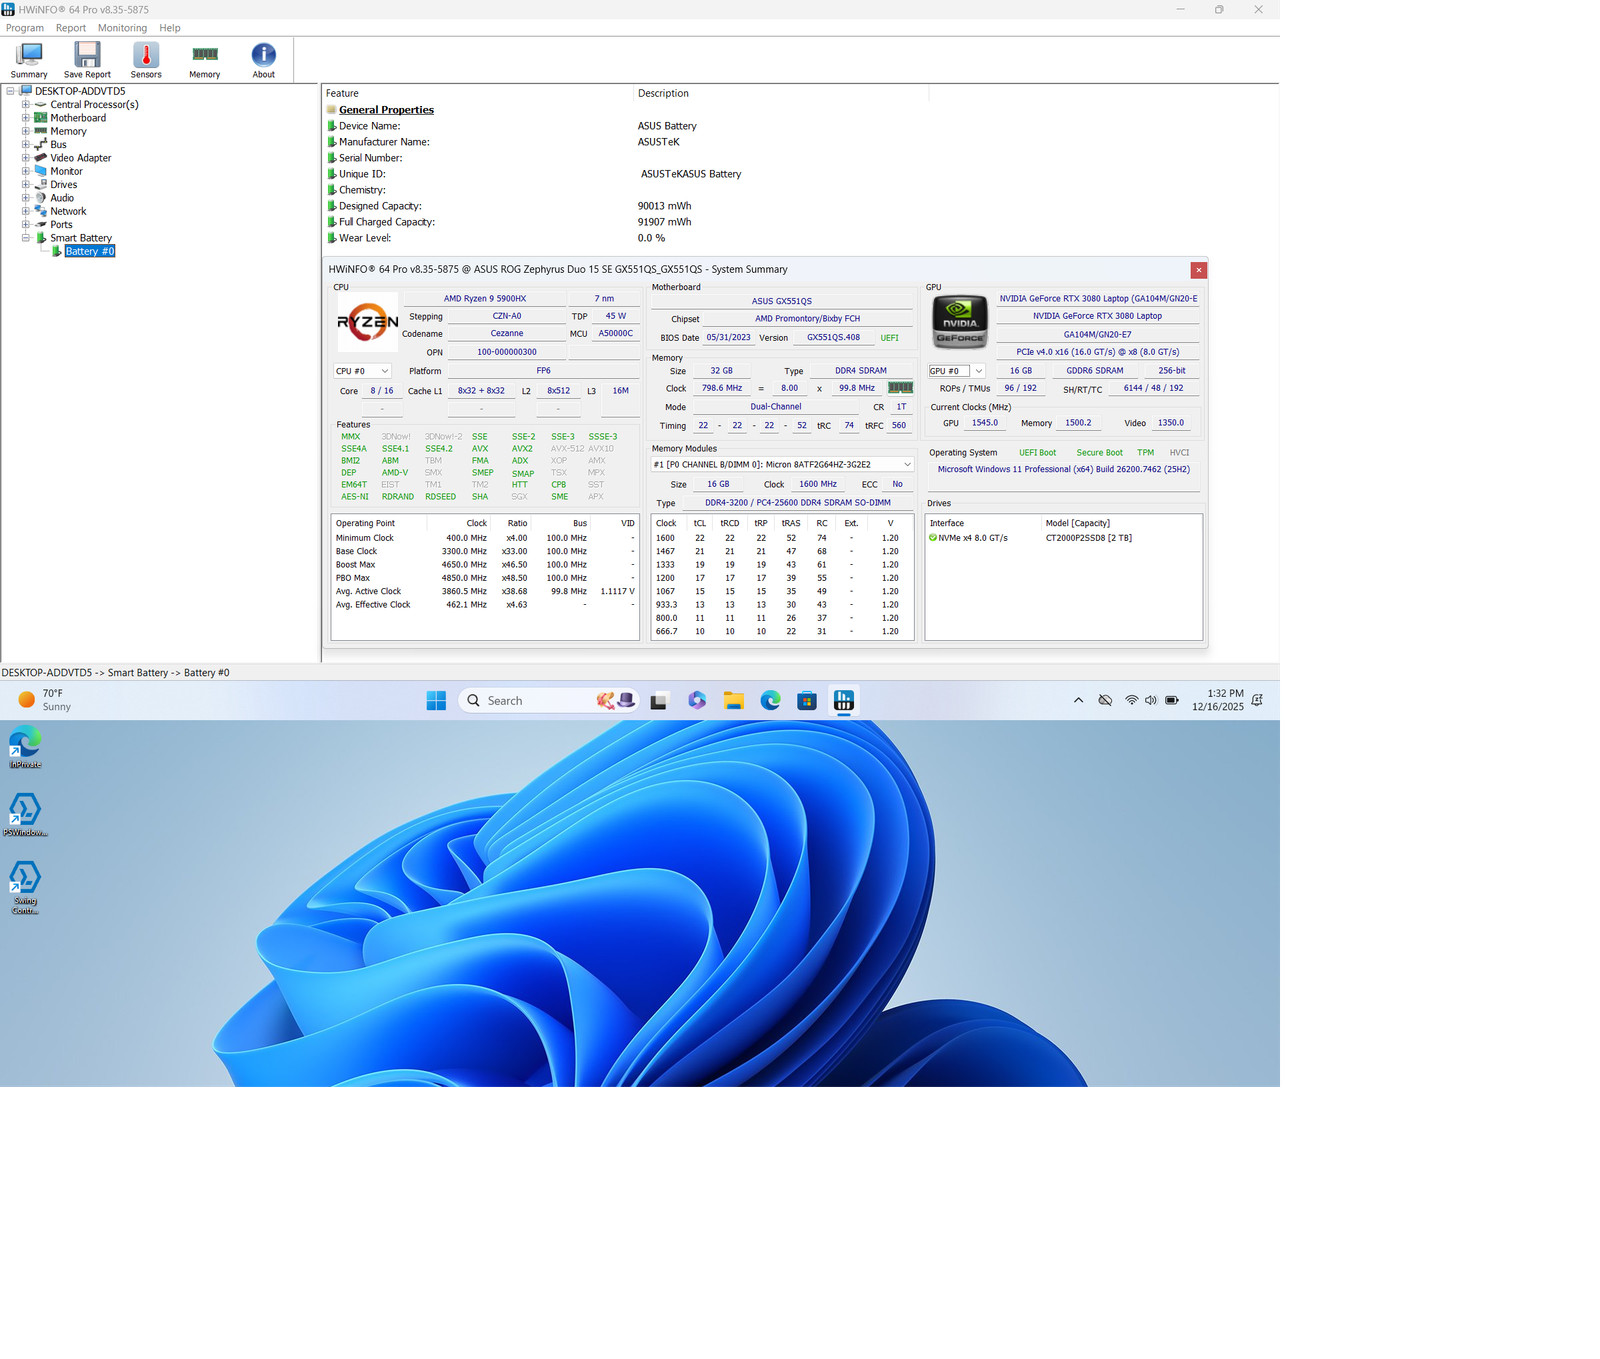Click the Ryzen CPU logo
1600x1359 pixels.
[368, 322]
